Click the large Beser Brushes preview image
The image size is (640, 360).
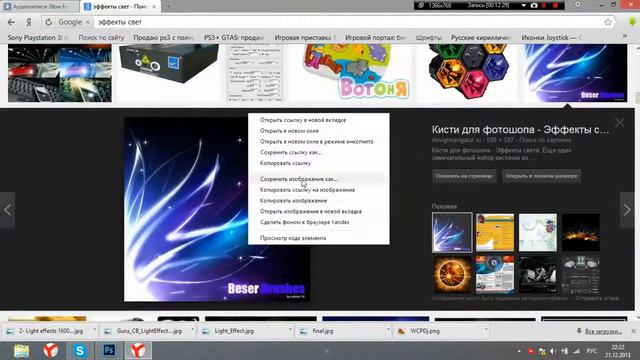pos(186,210)
